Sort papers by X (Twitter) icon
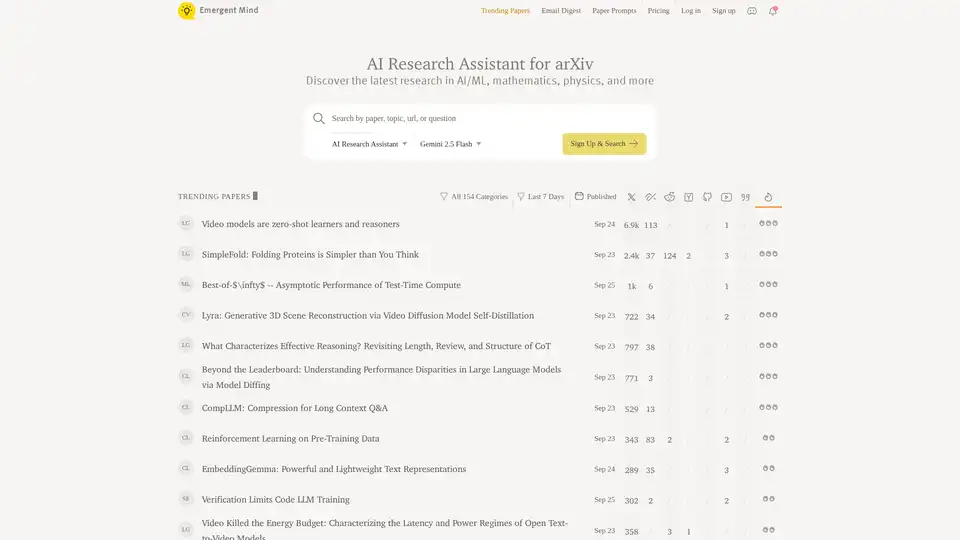 631,197
